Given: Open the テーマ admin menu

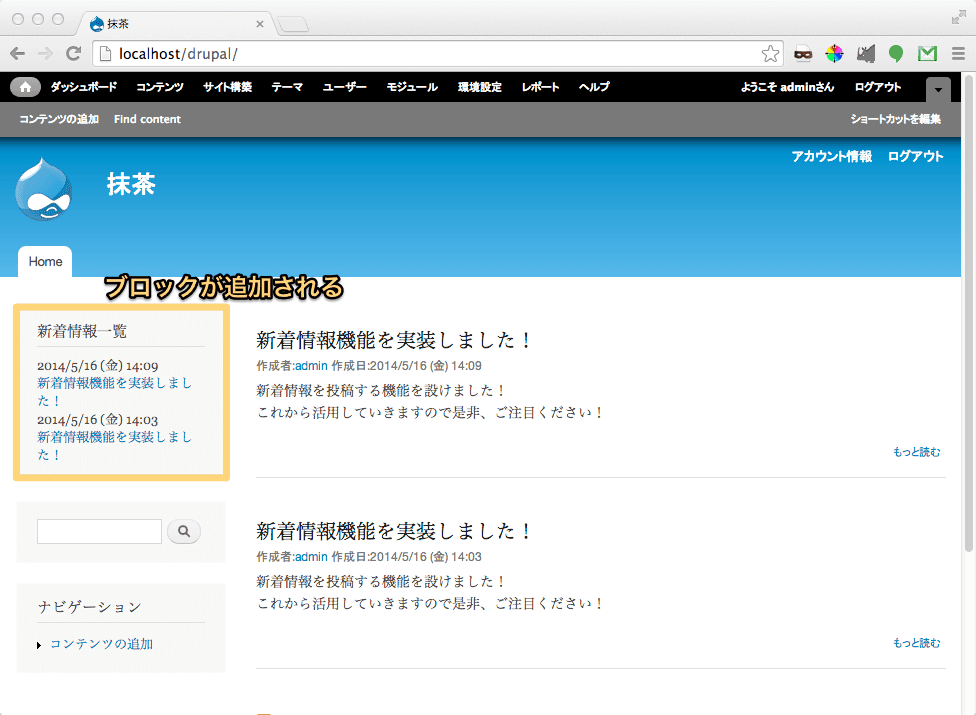Looking at the screenshot, I should (x=287, y=87).
